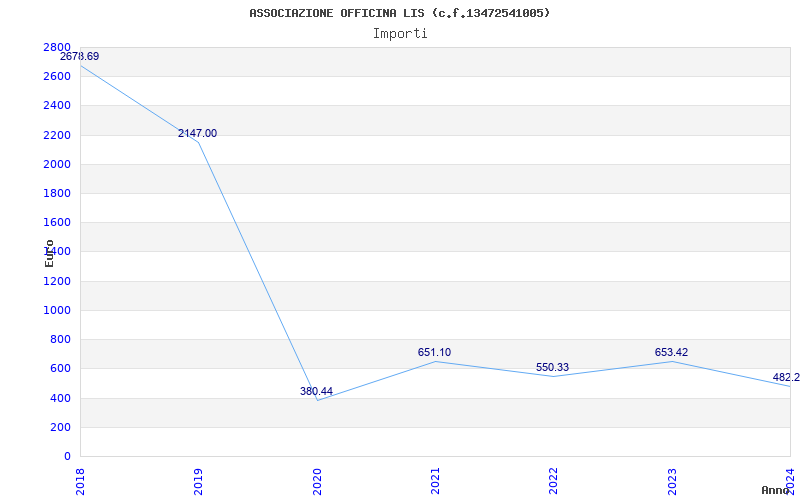Click the 1200 y-axis tick label
This screenshot has width=800, height=500.
point(57,281)
